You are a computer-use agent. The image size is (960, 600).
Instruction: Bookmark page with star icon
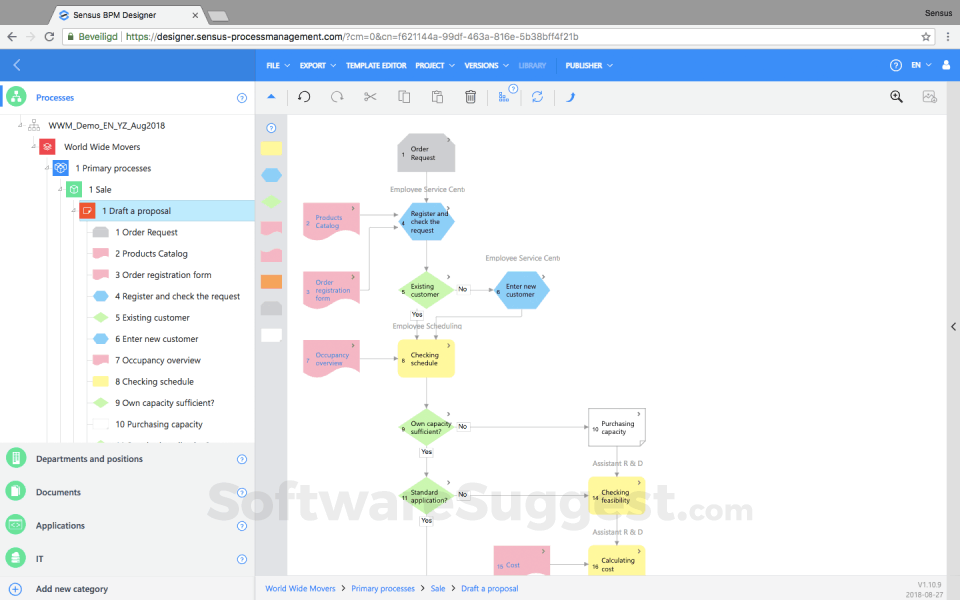tap(926, 37)
